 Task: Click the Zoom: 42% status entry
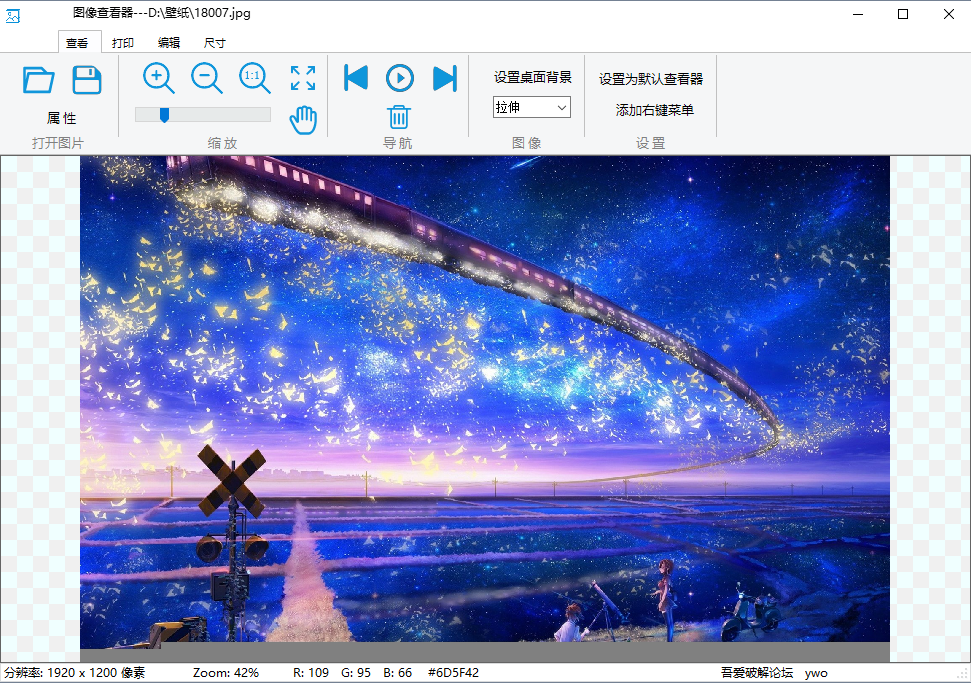pos(225,672)
